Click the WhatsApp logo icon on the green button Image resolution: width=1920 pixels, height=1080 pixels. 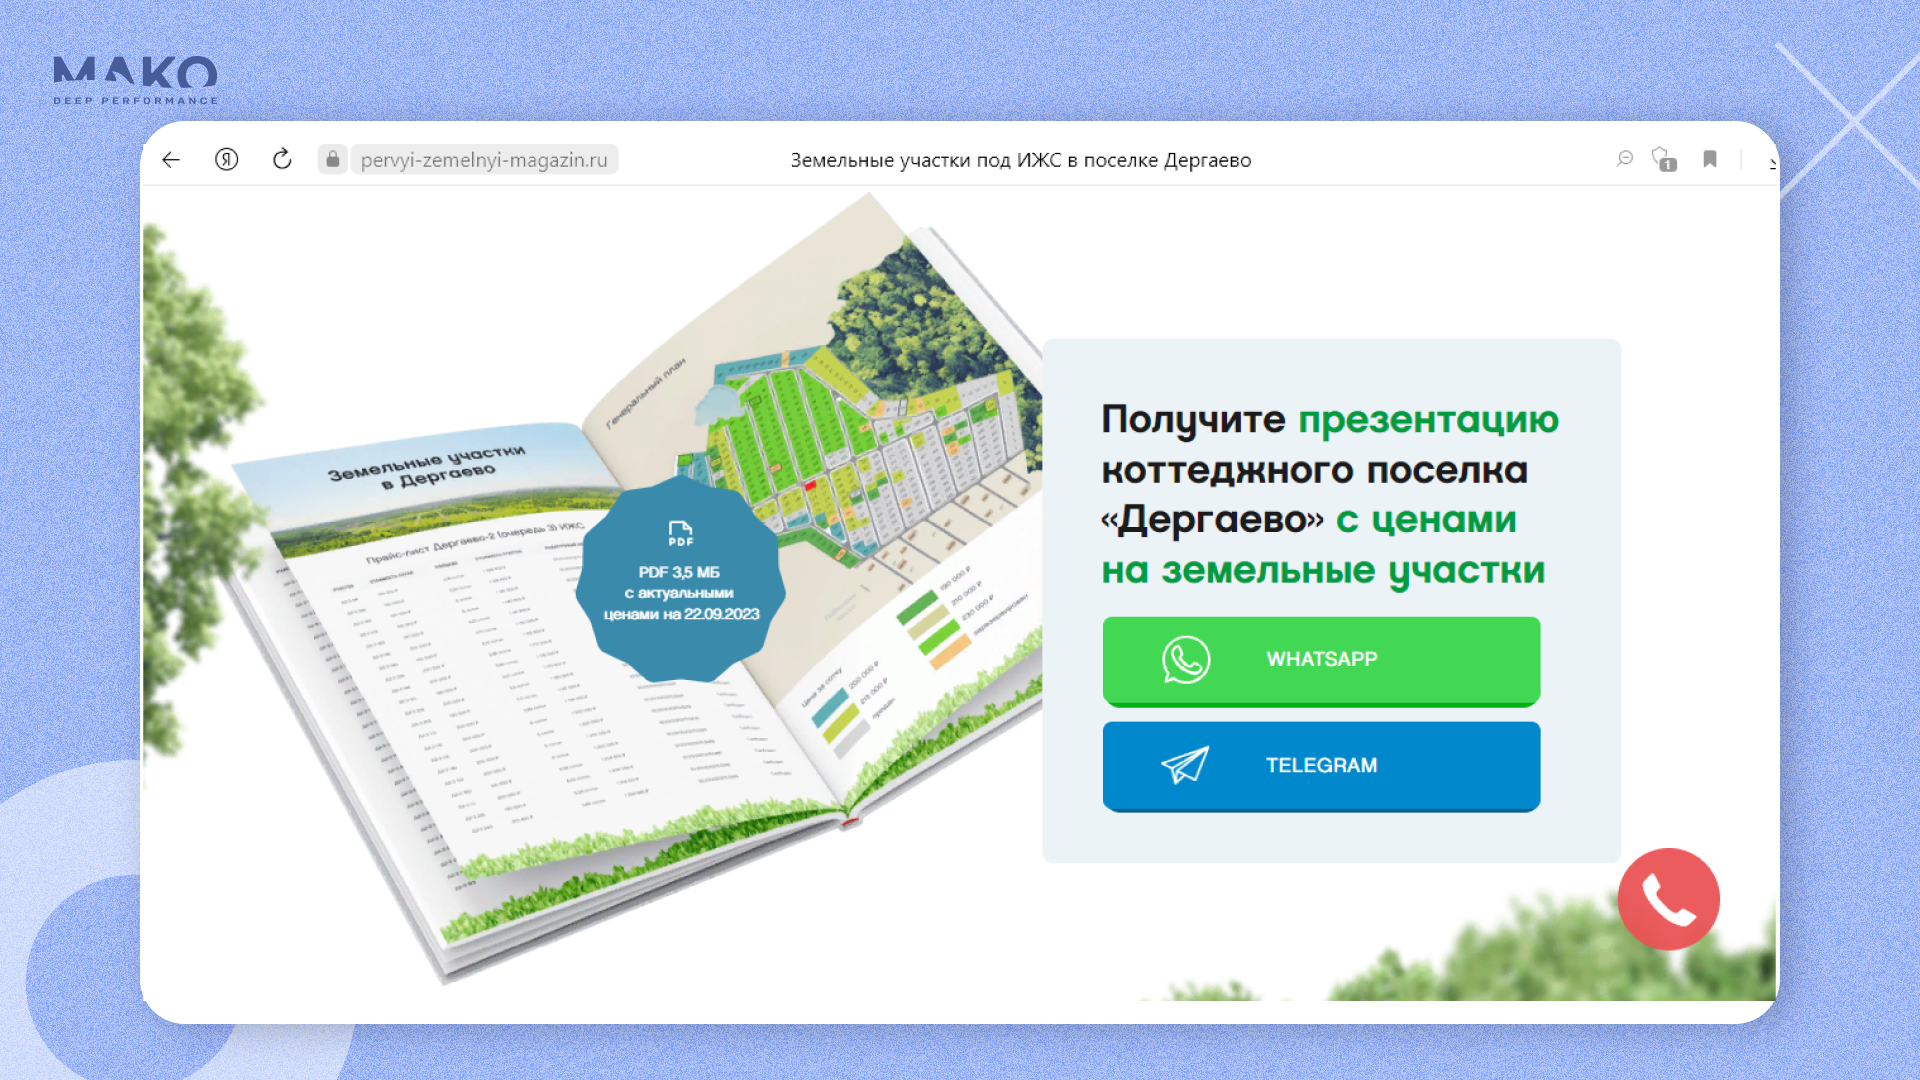tap(1186, 660)
